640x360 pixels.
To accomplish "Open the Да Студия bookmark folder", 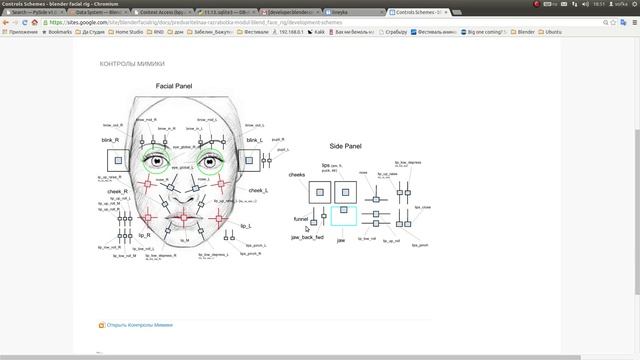I will (90, 32).
